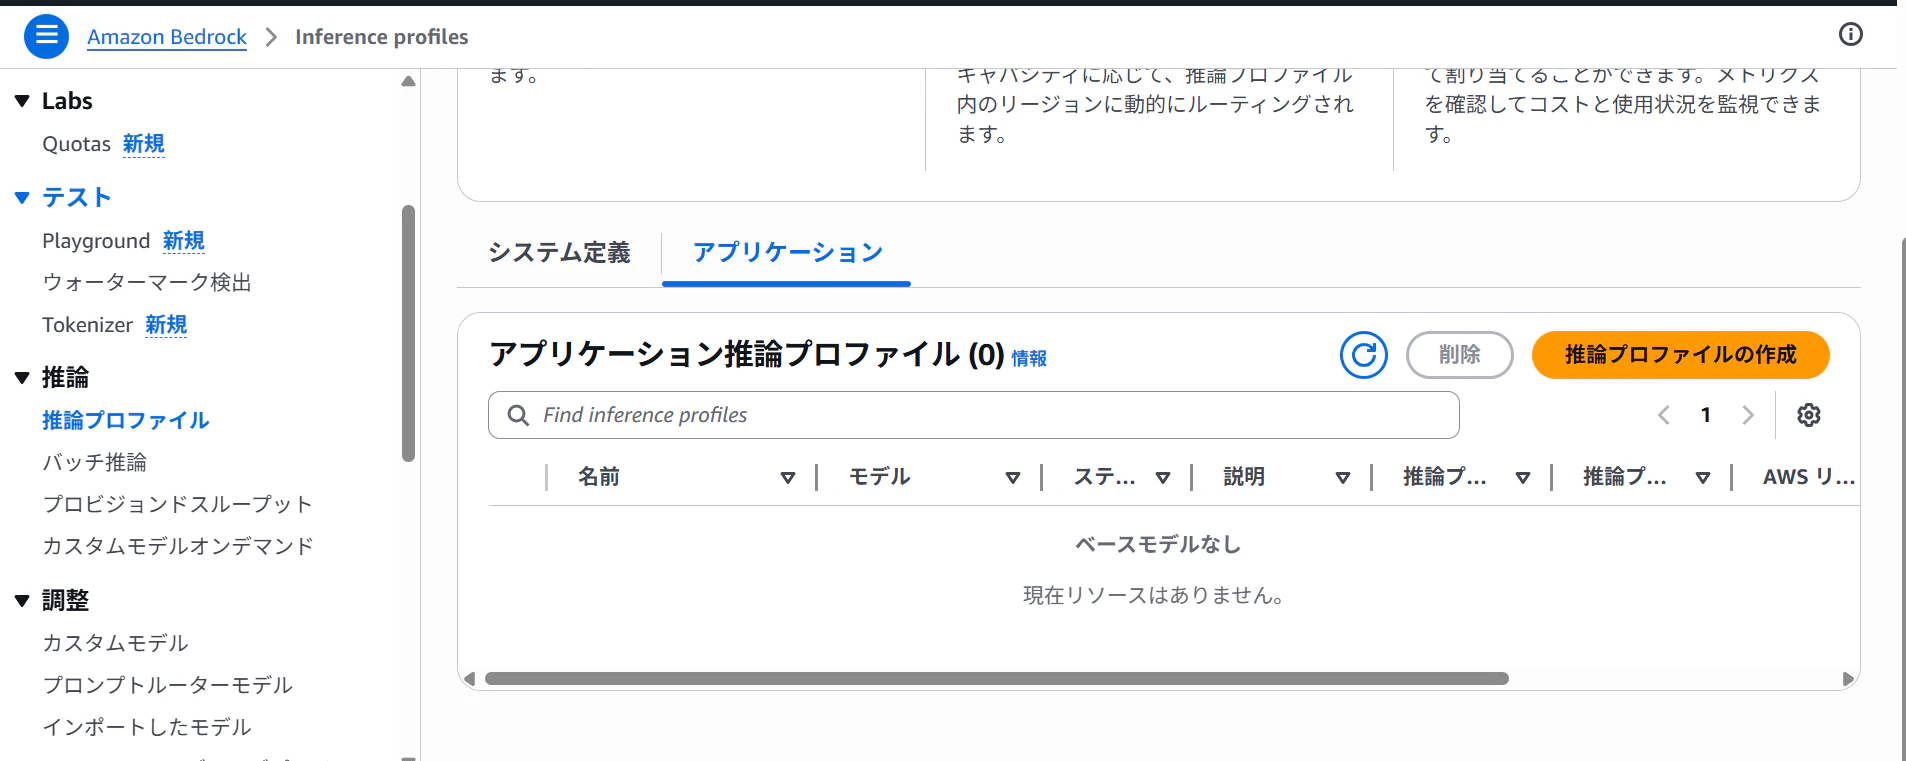This screenshot has width=1906, height=761.
Task: Open the 情報 info link
Action: (x=1029, y=358)
